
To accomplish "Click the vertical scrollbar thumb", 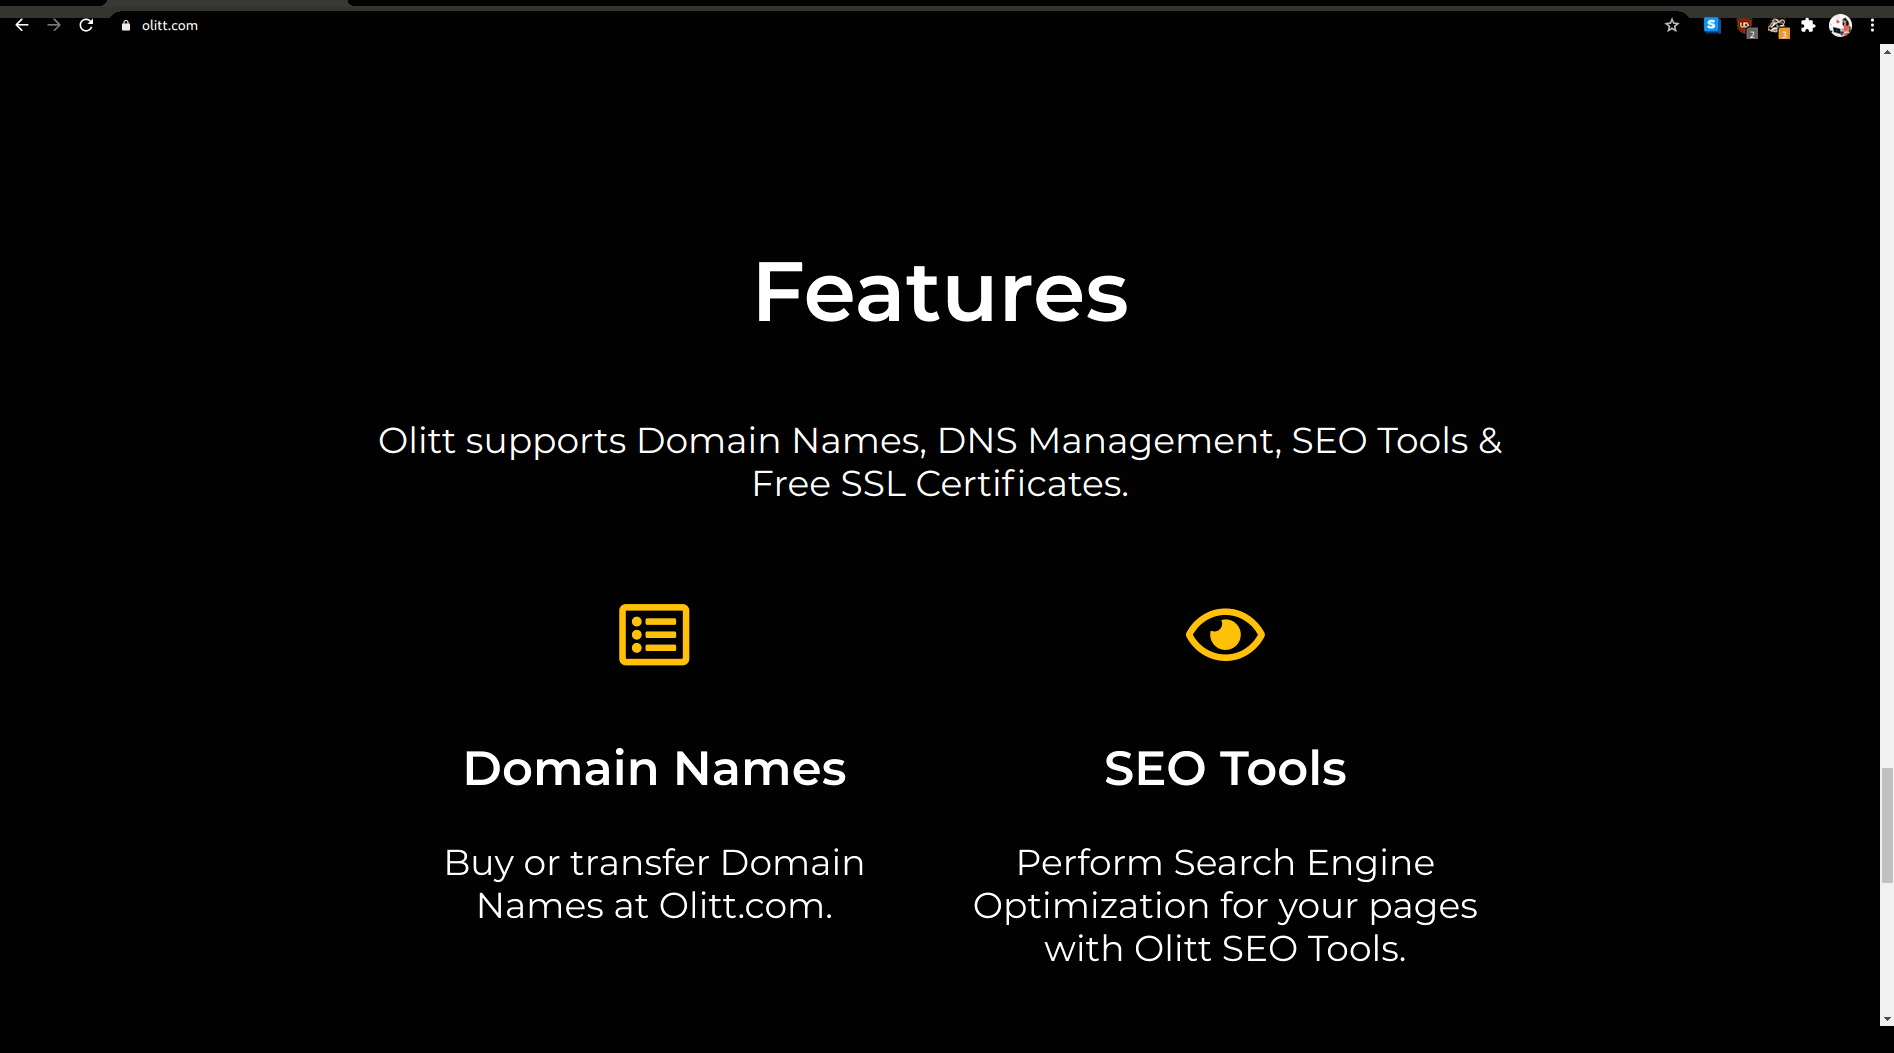I will (1886, 825).
